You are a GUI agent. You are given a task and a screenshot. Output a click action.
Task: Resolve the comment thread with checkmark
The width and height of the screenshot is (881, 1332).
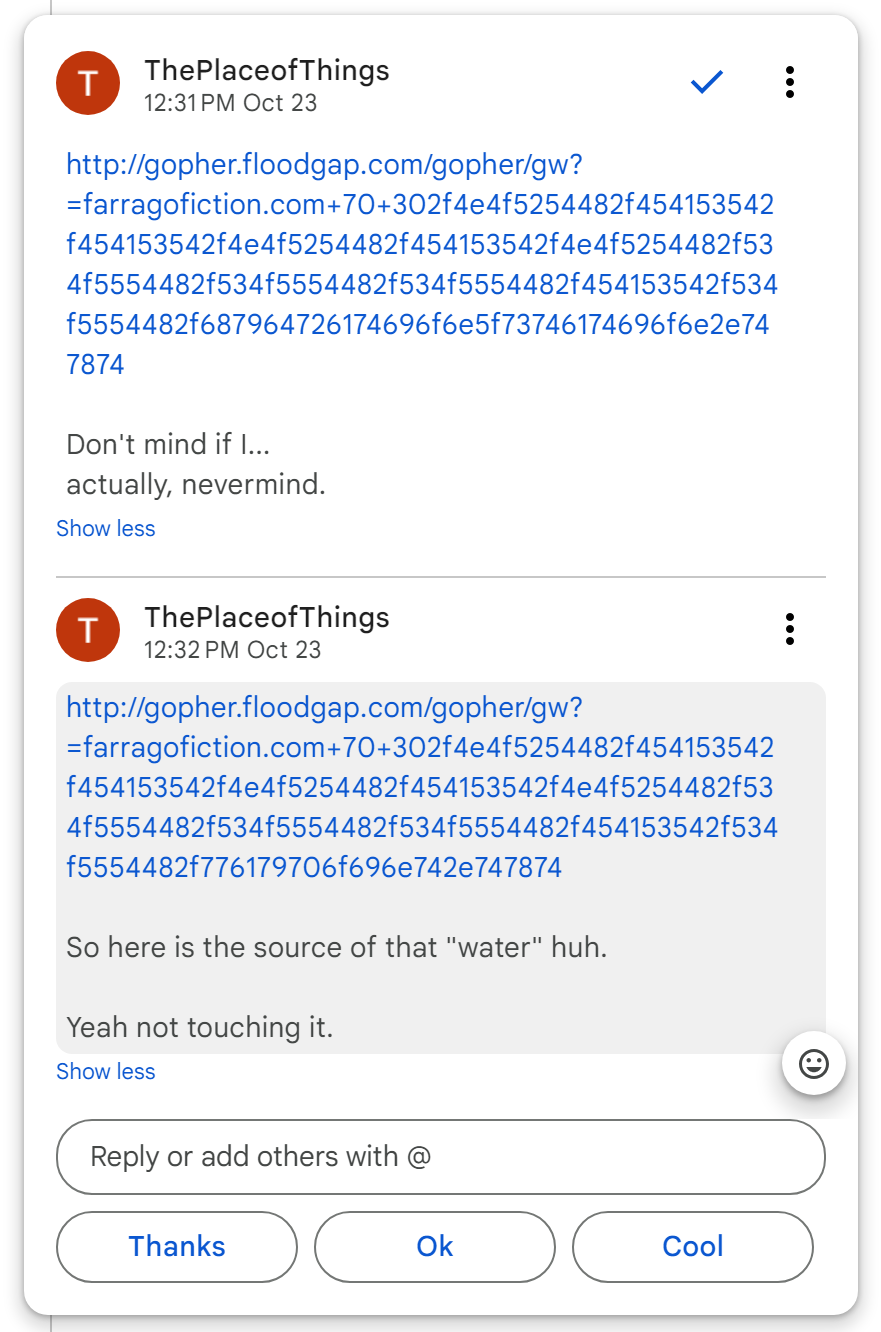click(x=706, y=83)
